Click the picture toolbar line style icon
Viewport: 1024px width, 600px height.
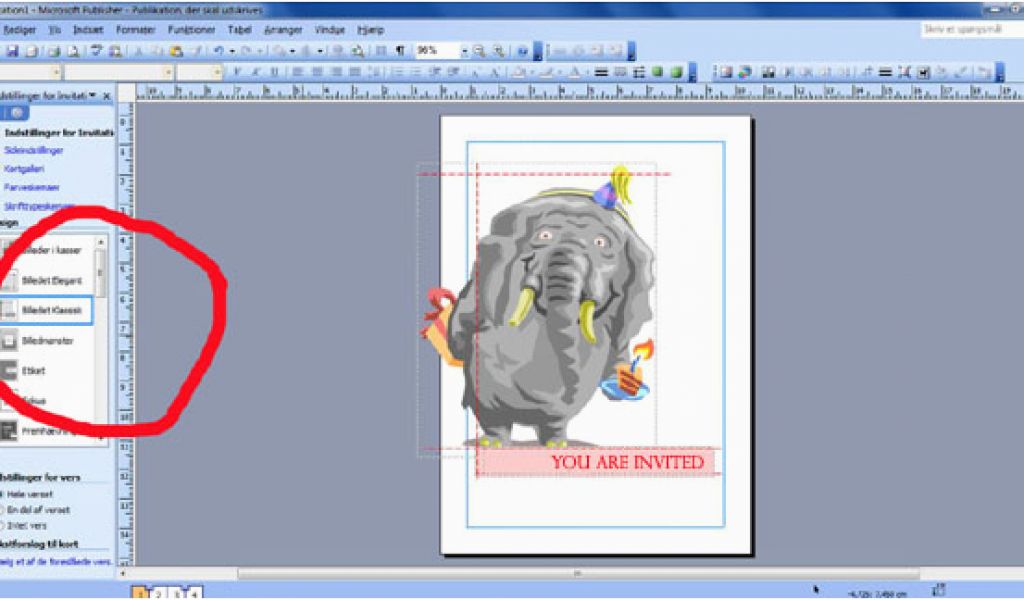[886, 72]
